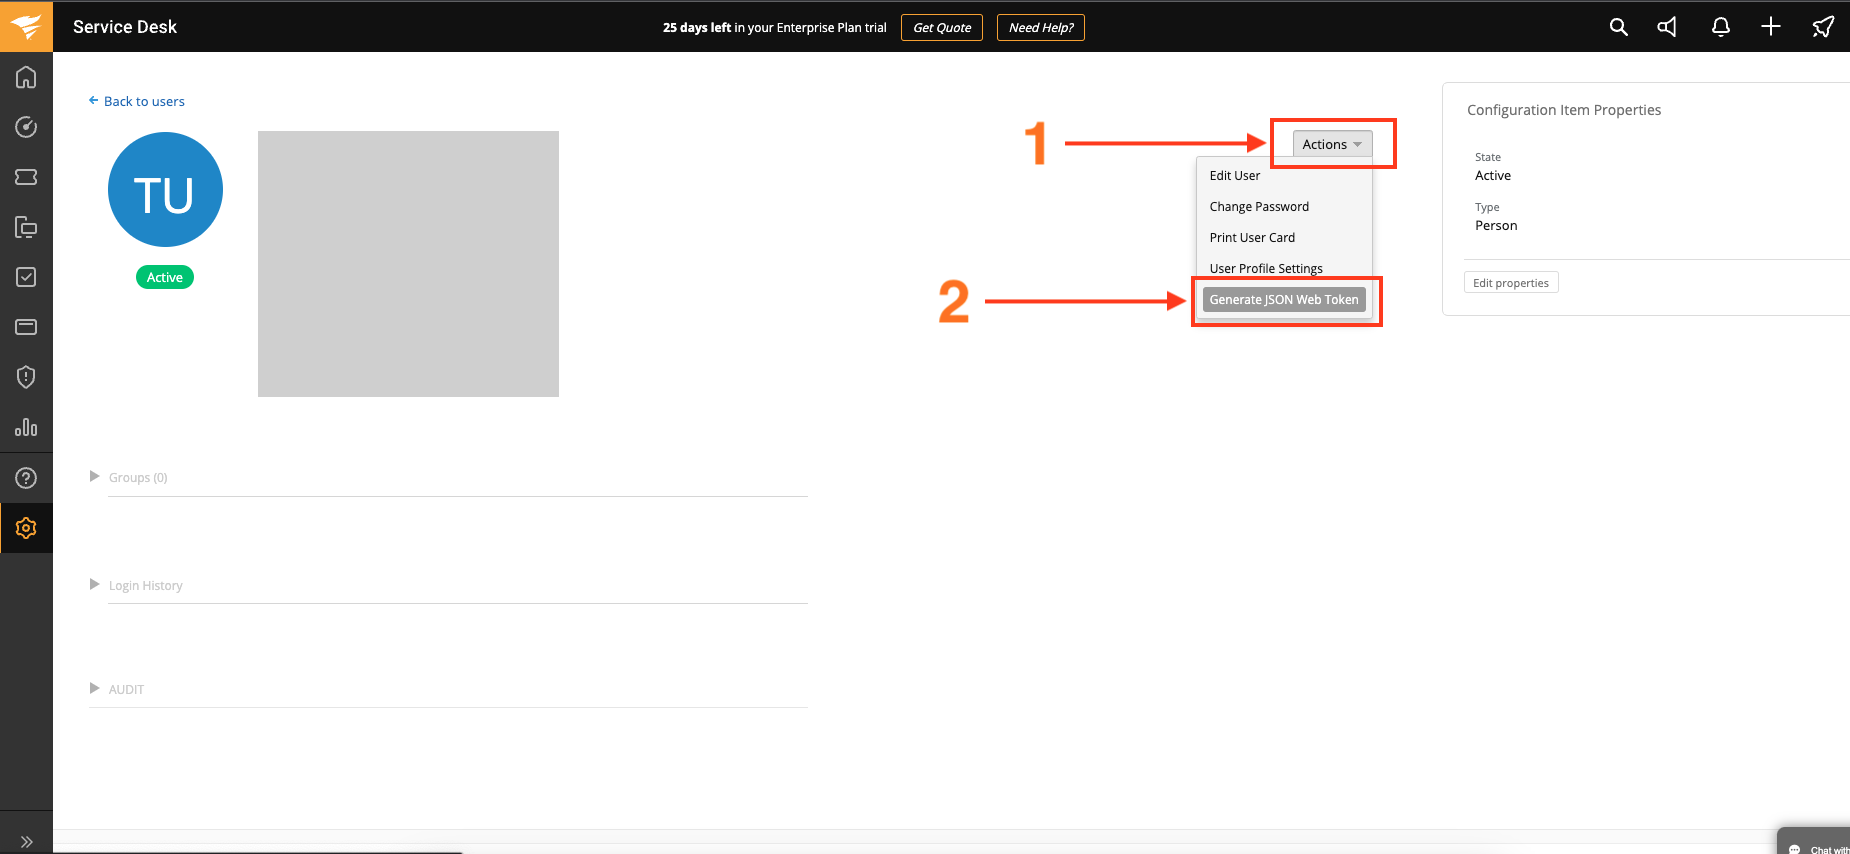Image resolution: width=1850 pixels, height=854 pixels.
Task: Click the Edit properties button
Action: (1511, 283)
